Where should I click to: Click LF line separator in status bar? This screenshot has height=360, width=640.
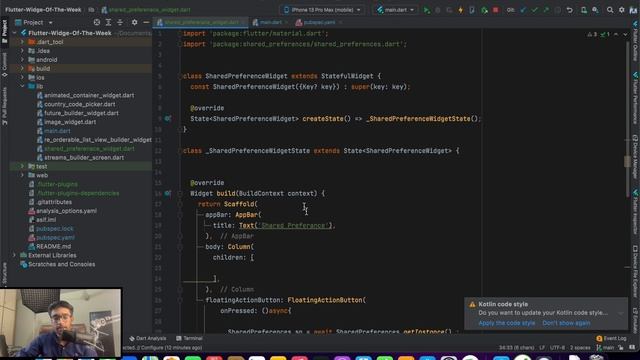tap(542, 348)
